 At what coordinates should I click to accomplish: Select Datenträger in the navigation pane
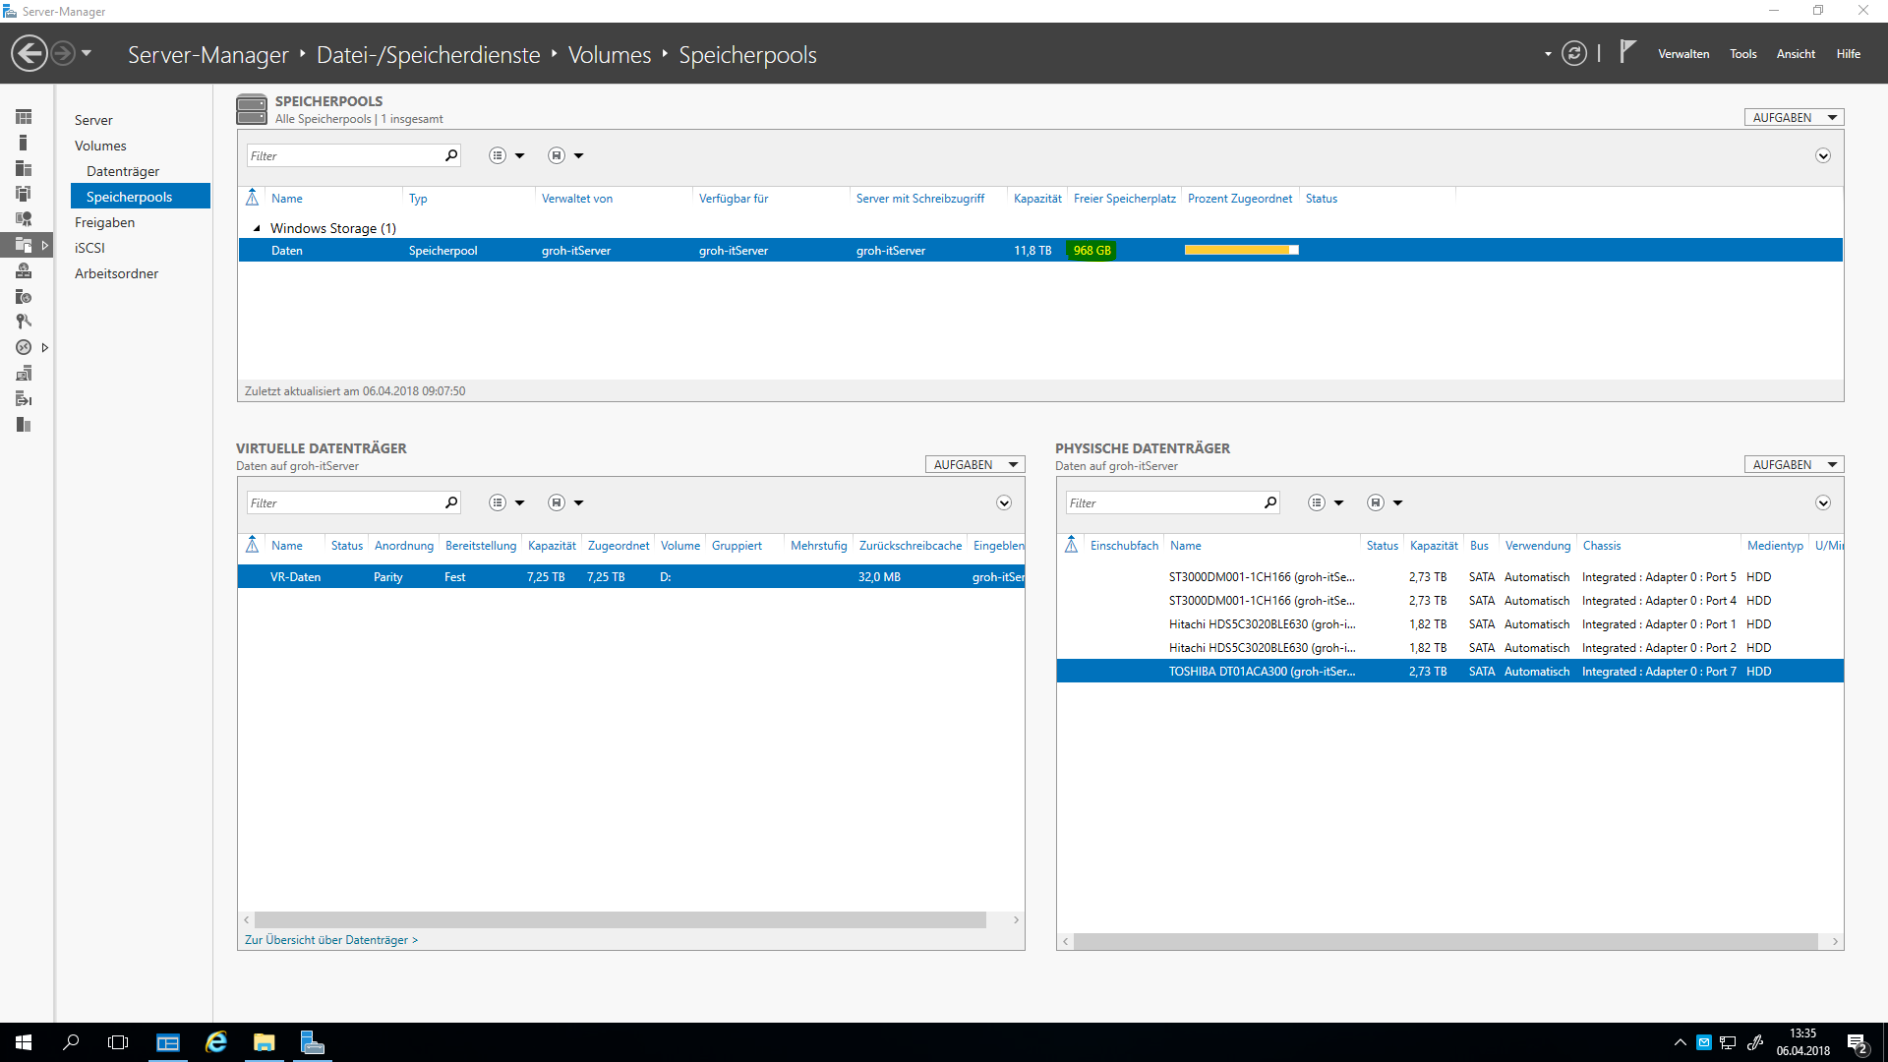tap(123, 171)
